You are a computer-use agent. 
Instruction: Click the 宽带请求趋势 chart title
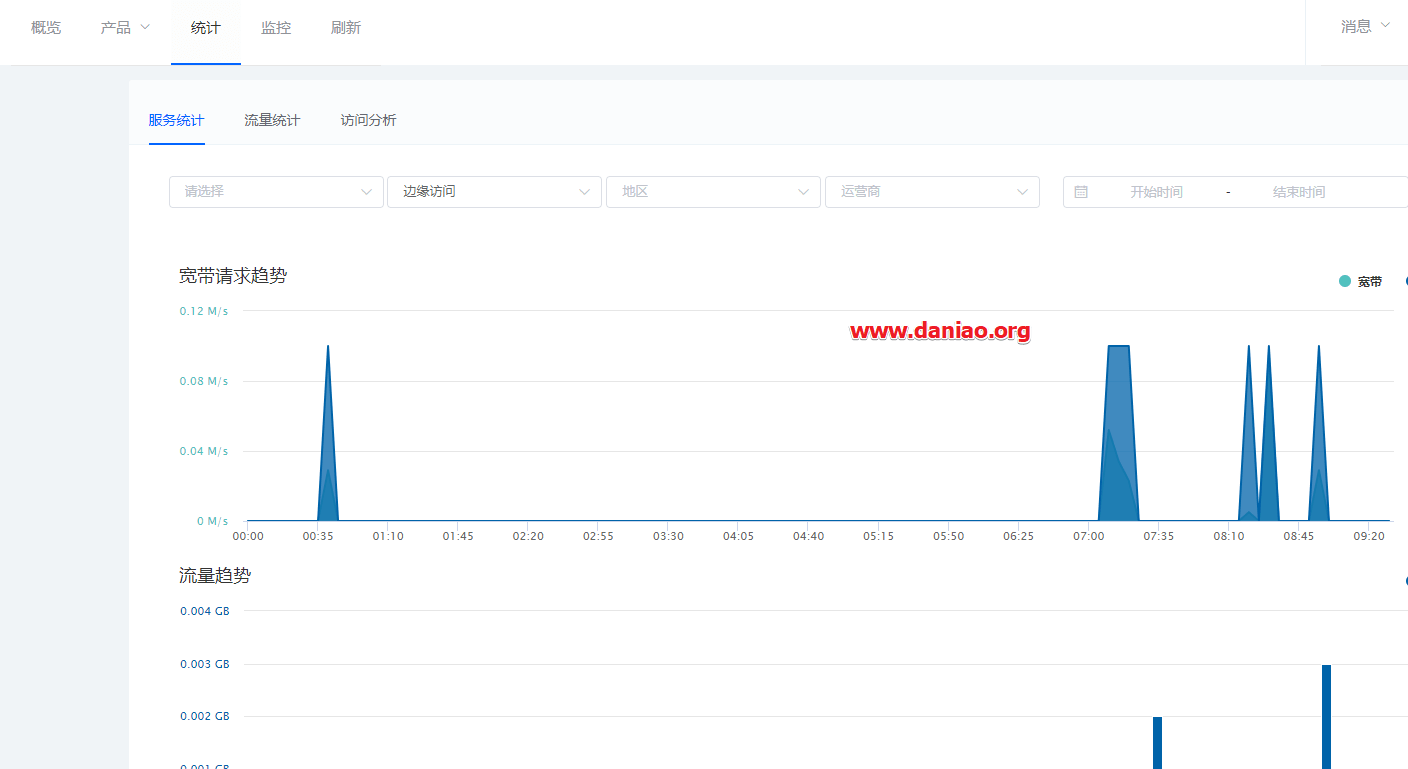[x=233, y=276]
